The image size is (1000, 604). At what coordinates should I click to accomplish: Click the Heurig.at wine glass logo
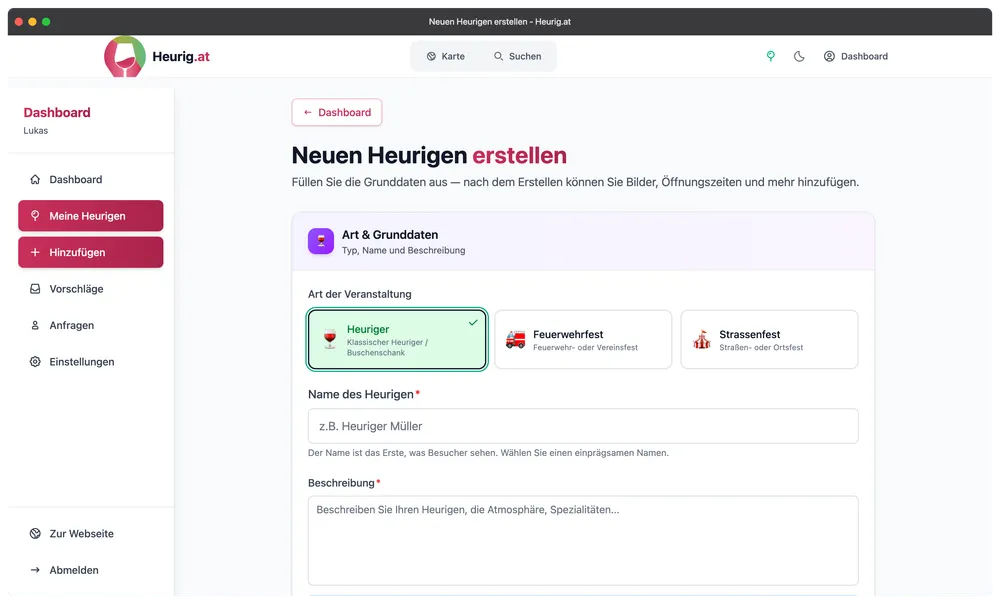[124, 56]
